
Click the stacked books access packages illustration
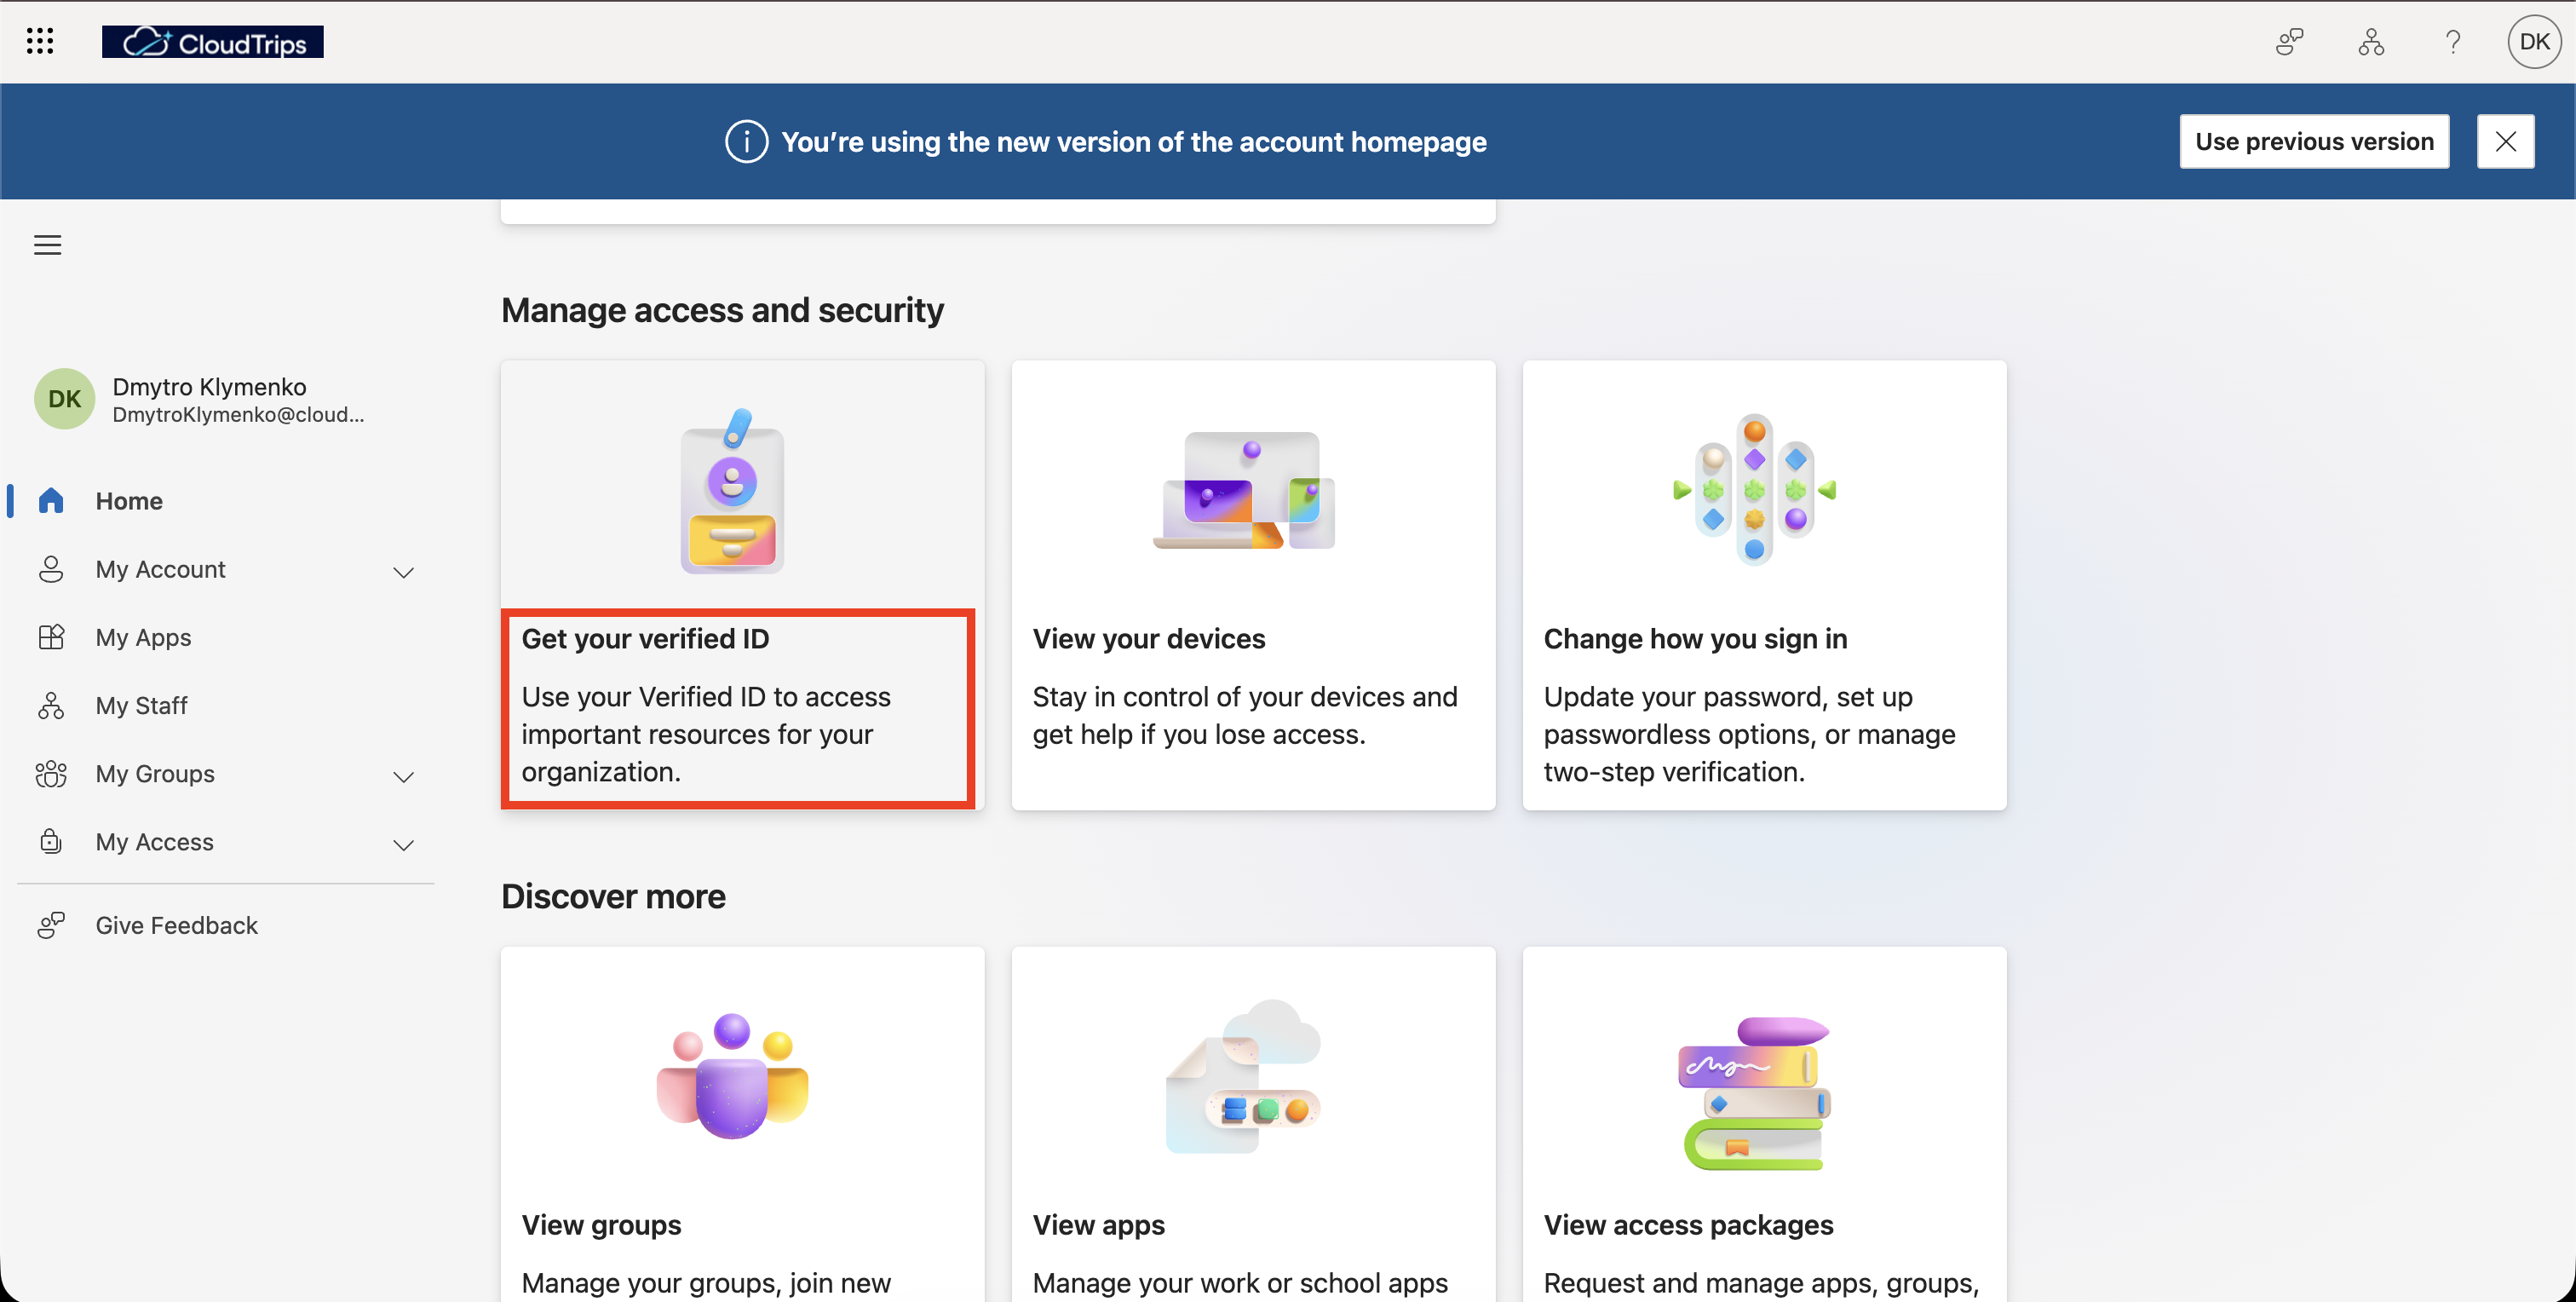(1755, 1093)
